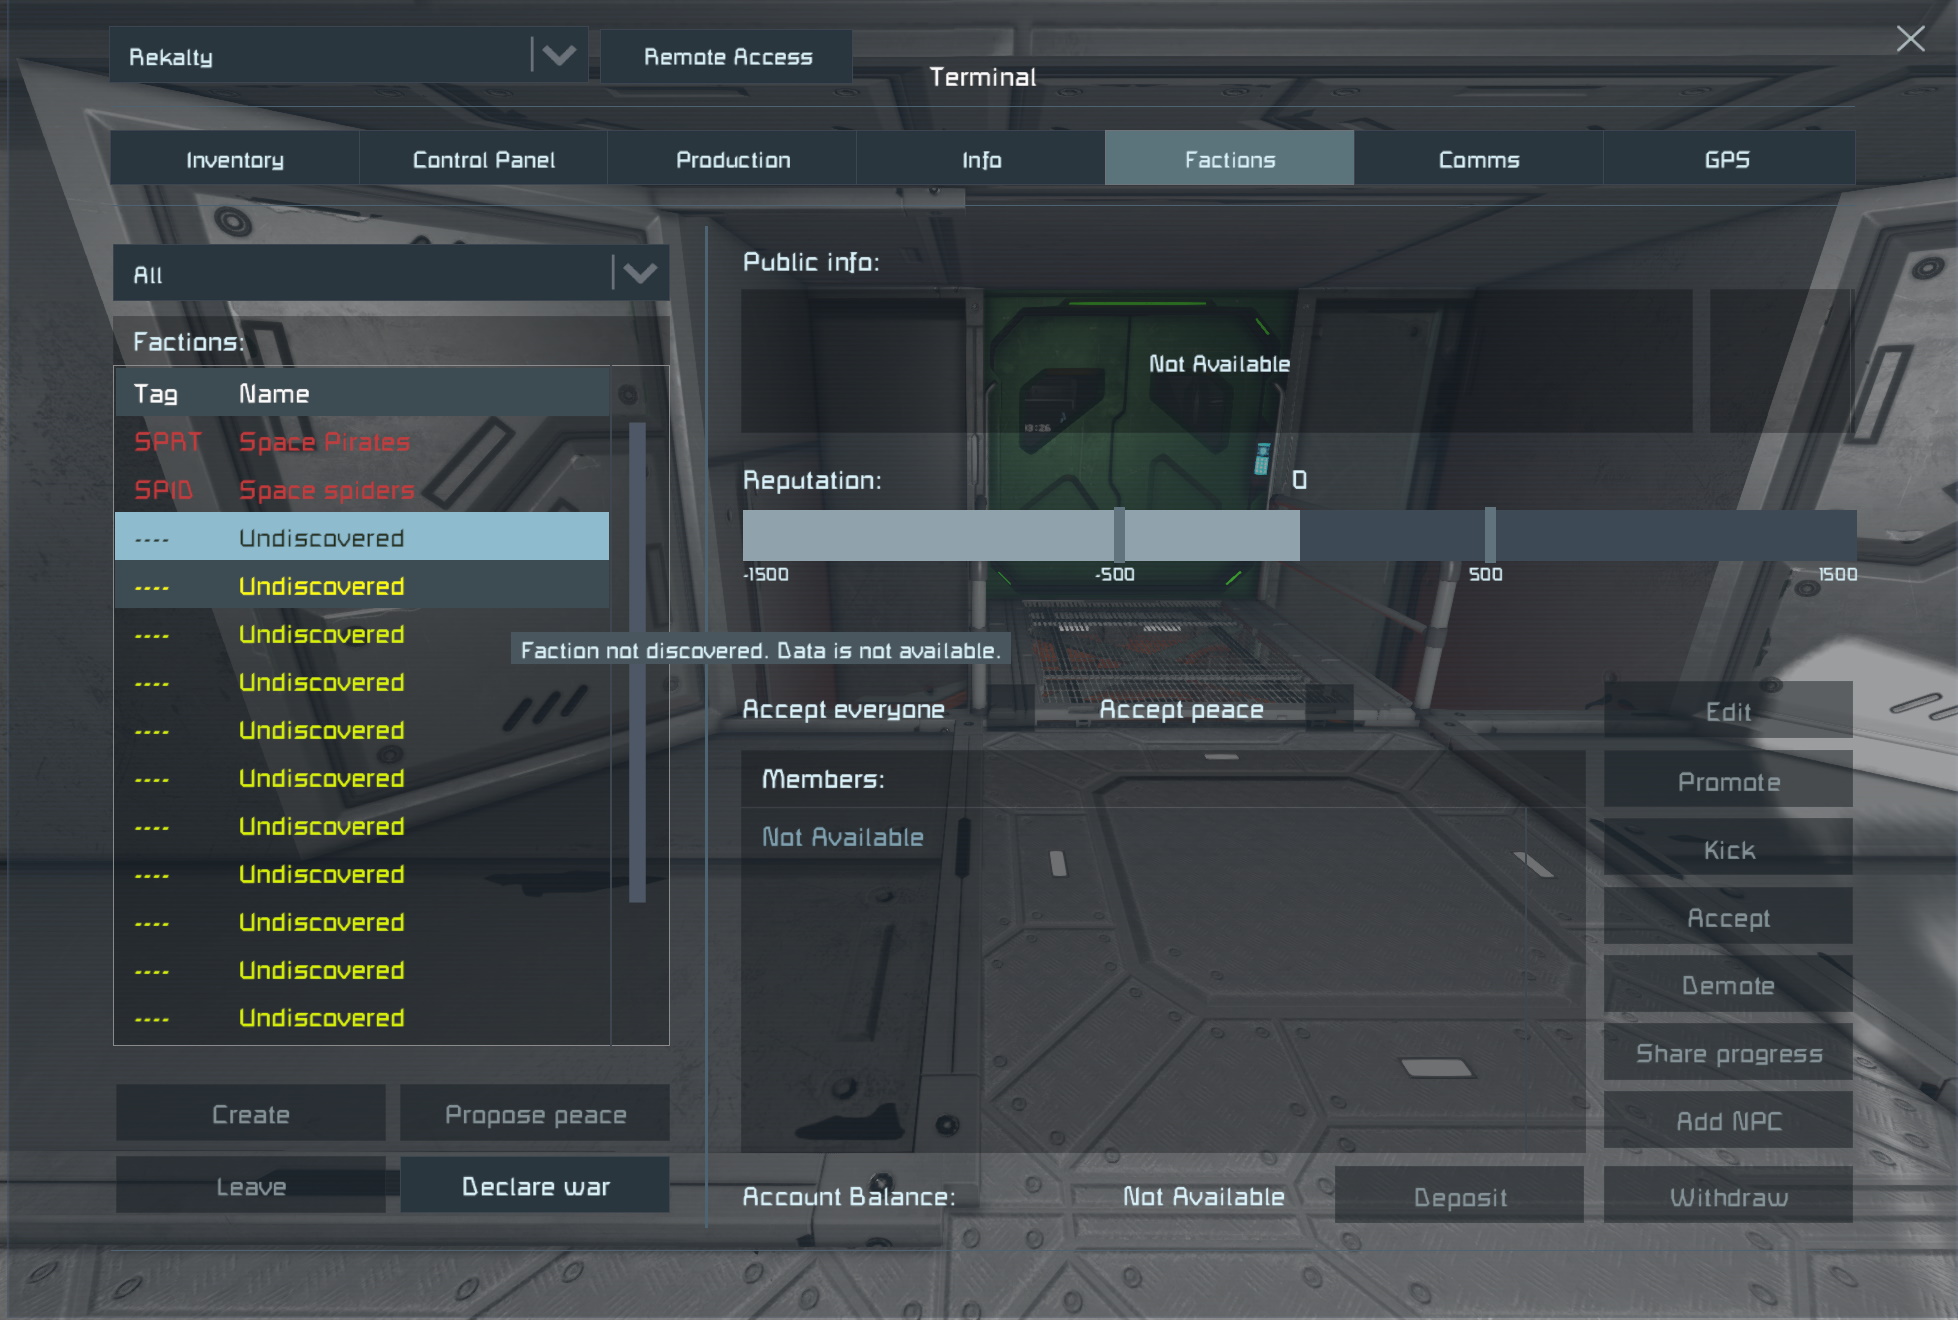Click the Name column header
Image resolution: width=1958 pixels, height=1320 pixels.
click(x=274, y=394)
